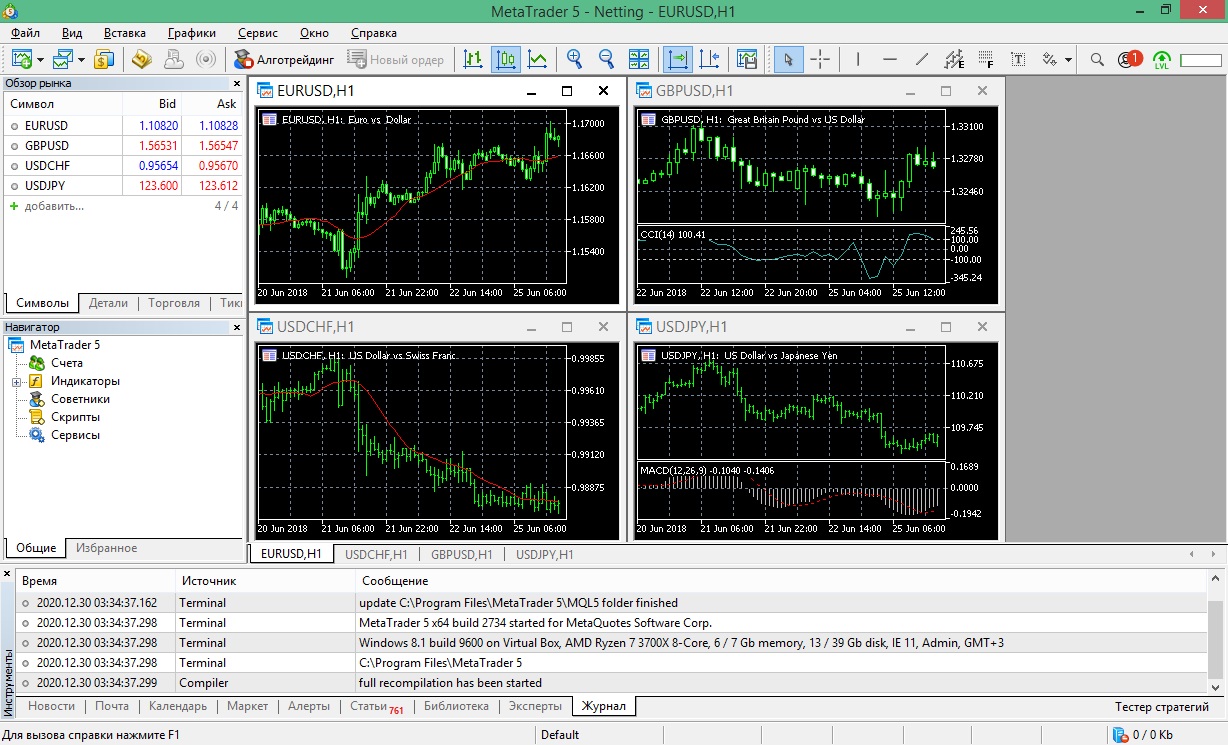1228x745 pixels.
Task: Tile chart windows with the grid icon
Action: coord(638,59)
